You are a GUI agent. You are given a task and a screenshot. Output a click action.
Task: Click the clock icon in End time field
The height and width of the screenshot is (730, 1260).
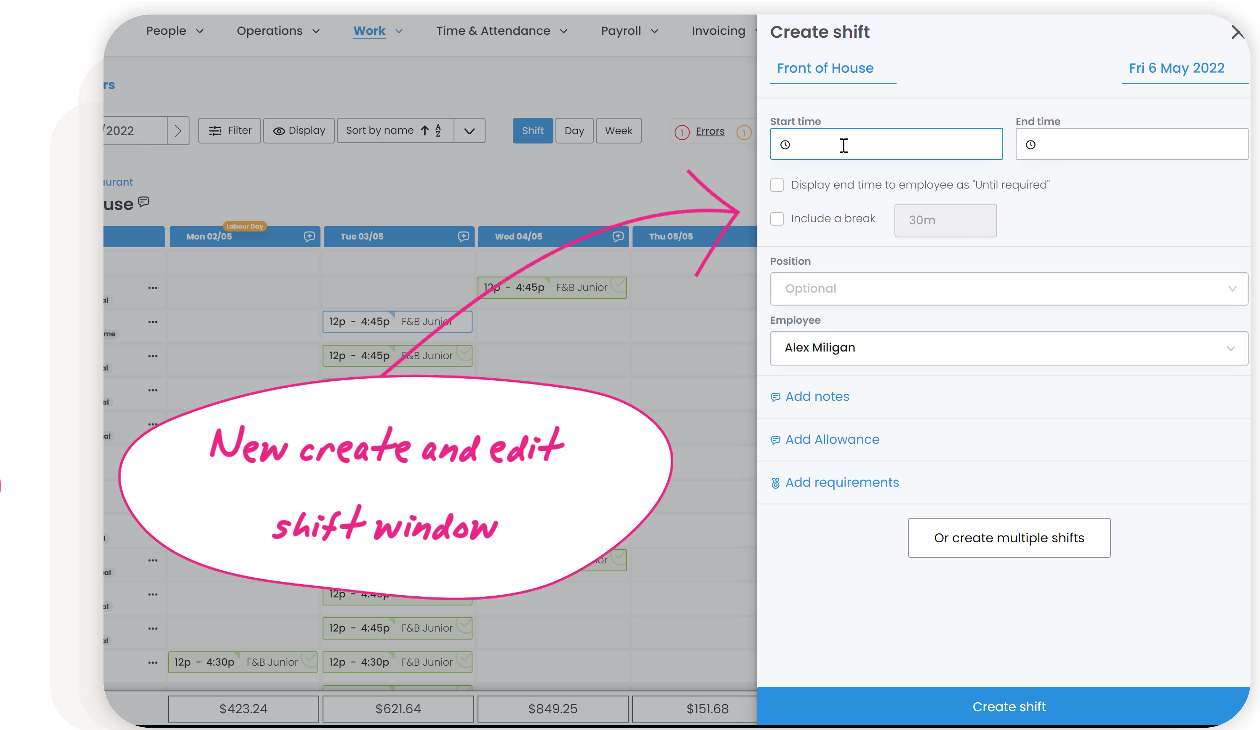click(x=1031, y=145)
